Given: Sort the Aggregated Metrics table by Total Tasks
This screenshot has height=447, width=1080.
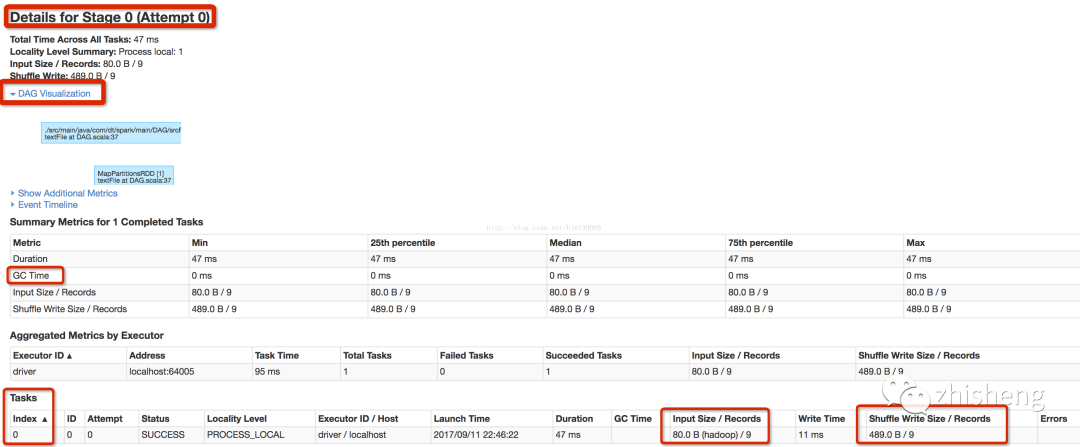Looking at the screenshot, I should pos(367,355).
